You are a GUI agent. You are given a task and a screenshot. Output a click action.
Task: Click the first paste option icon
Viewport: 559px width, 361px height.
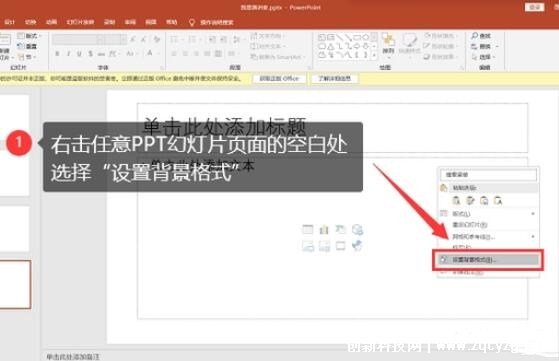[x=456, y=201]
